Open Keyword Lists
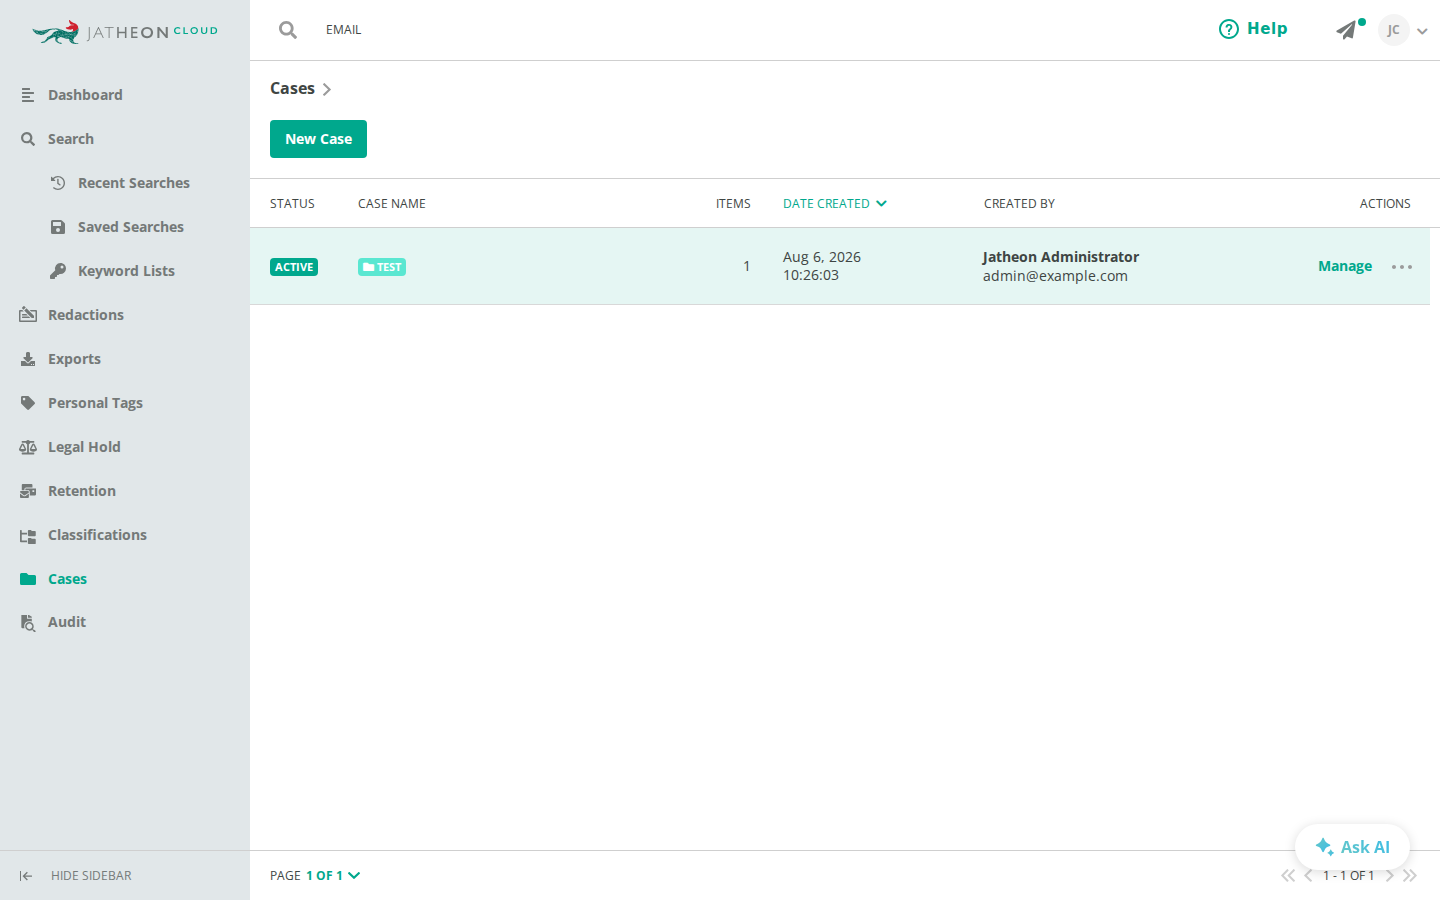Screen dimensions: 1440x900 point(126,271)
